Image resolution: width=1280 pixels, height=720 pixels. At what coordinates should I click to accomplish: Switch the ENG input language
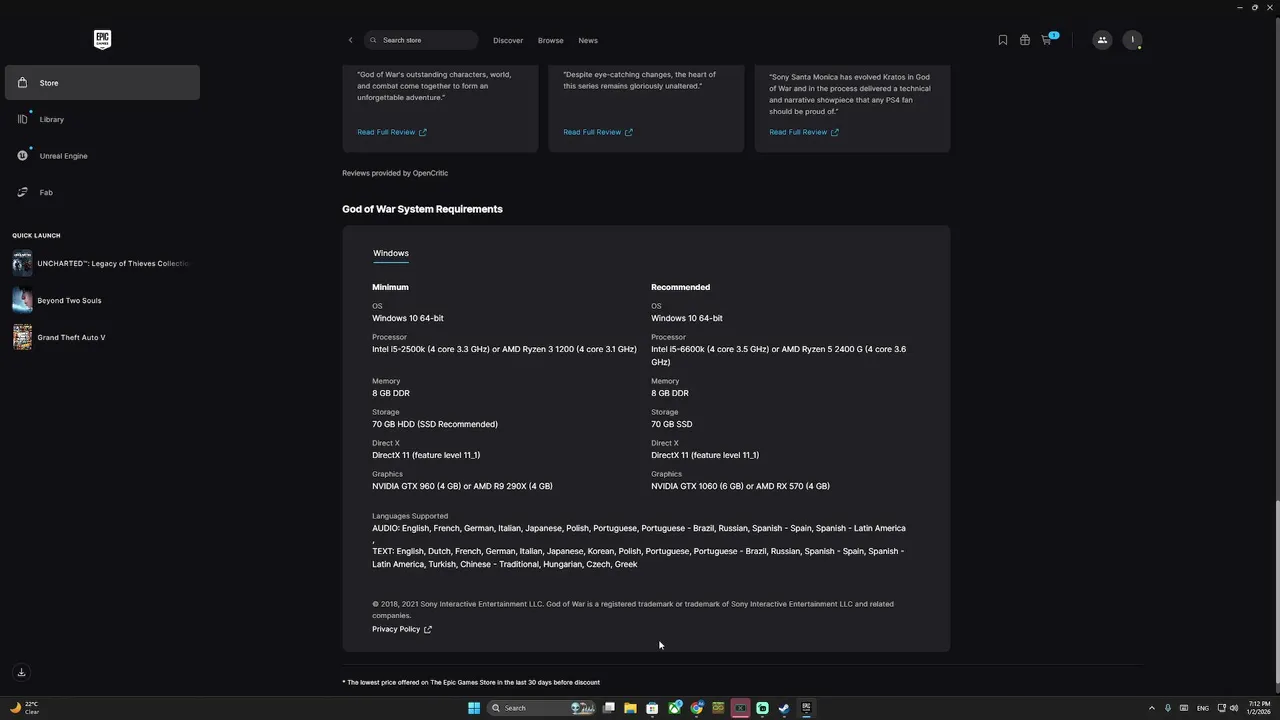click(x=1203, y=708)
